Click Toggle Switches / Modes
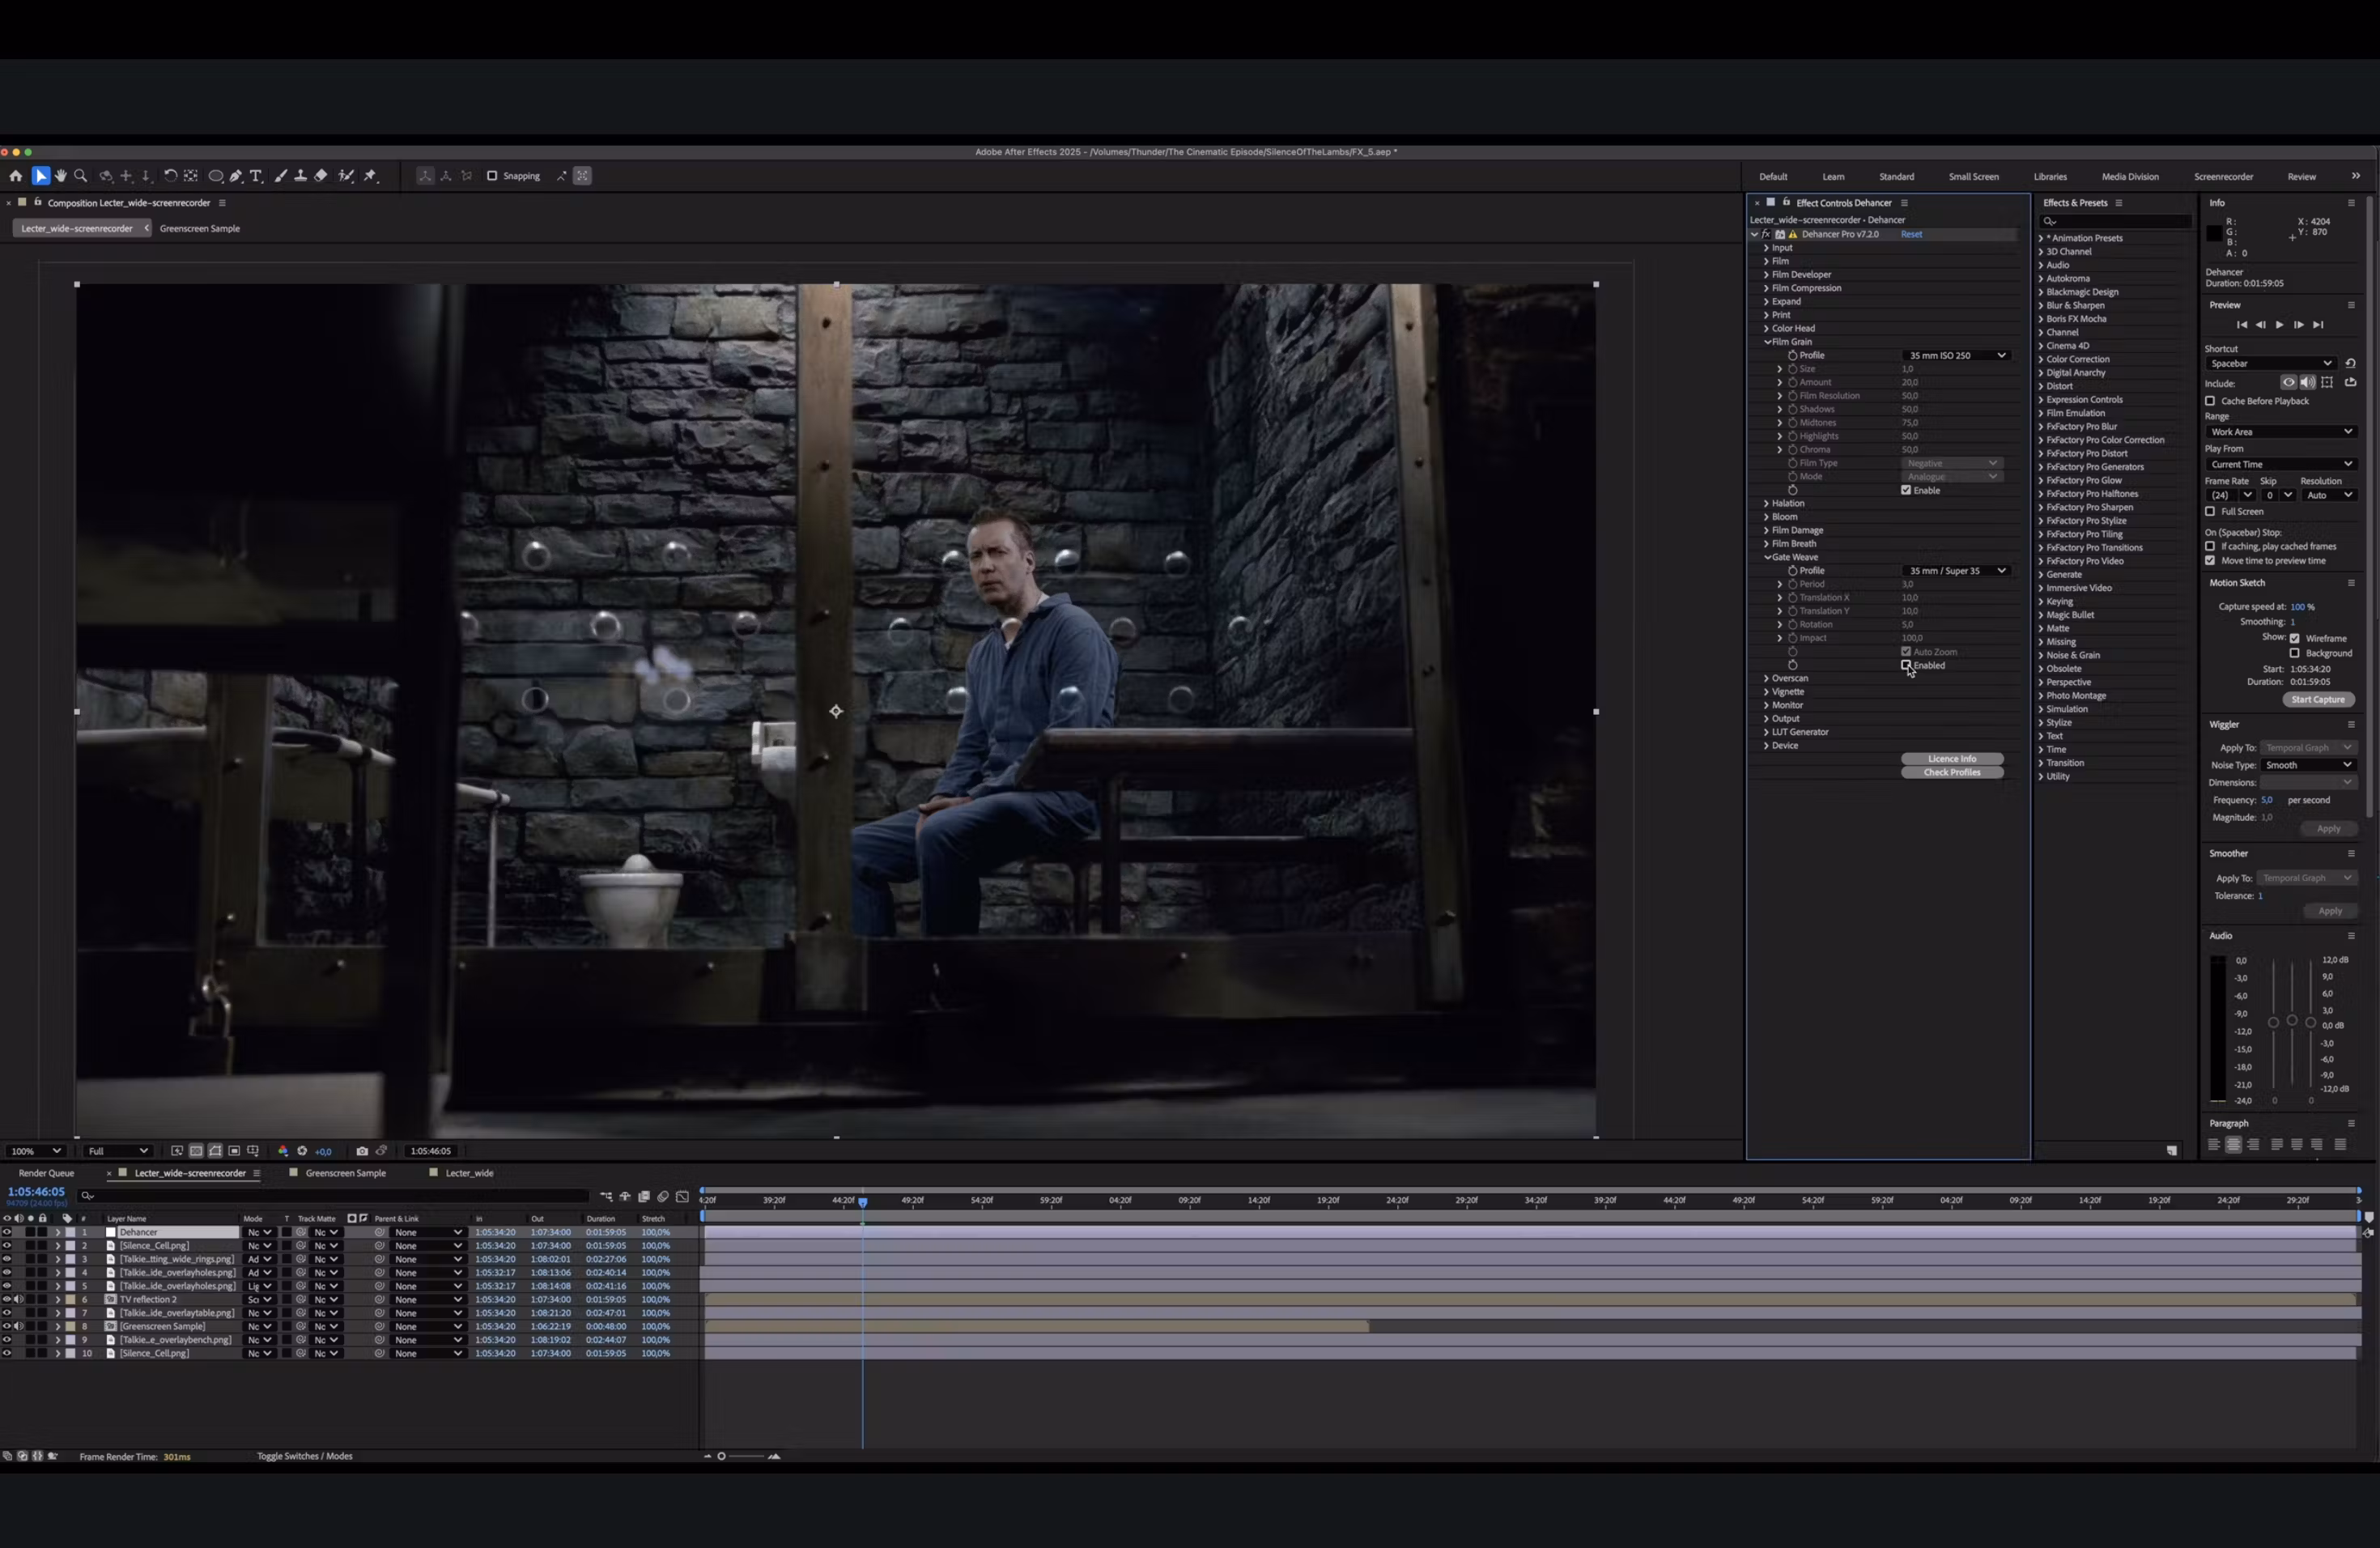Screen dimensions: 2380x1548 304,1456
